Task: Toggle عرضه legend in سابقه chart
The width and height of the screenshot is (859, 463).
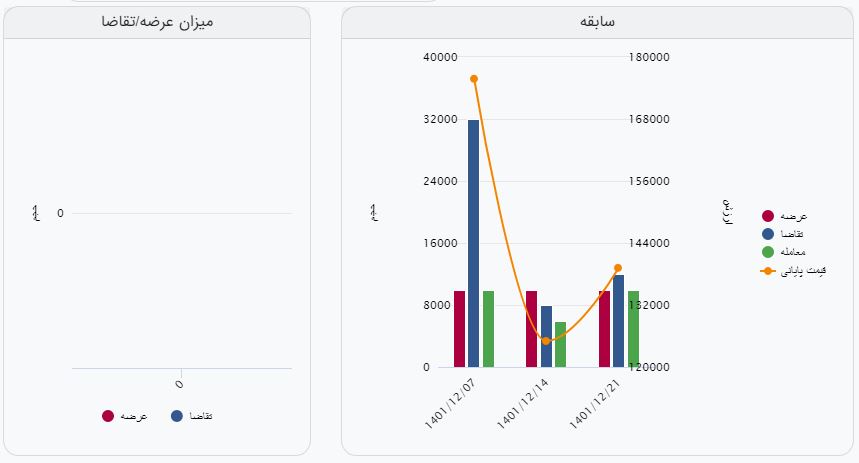Action: tap(785, 216)
